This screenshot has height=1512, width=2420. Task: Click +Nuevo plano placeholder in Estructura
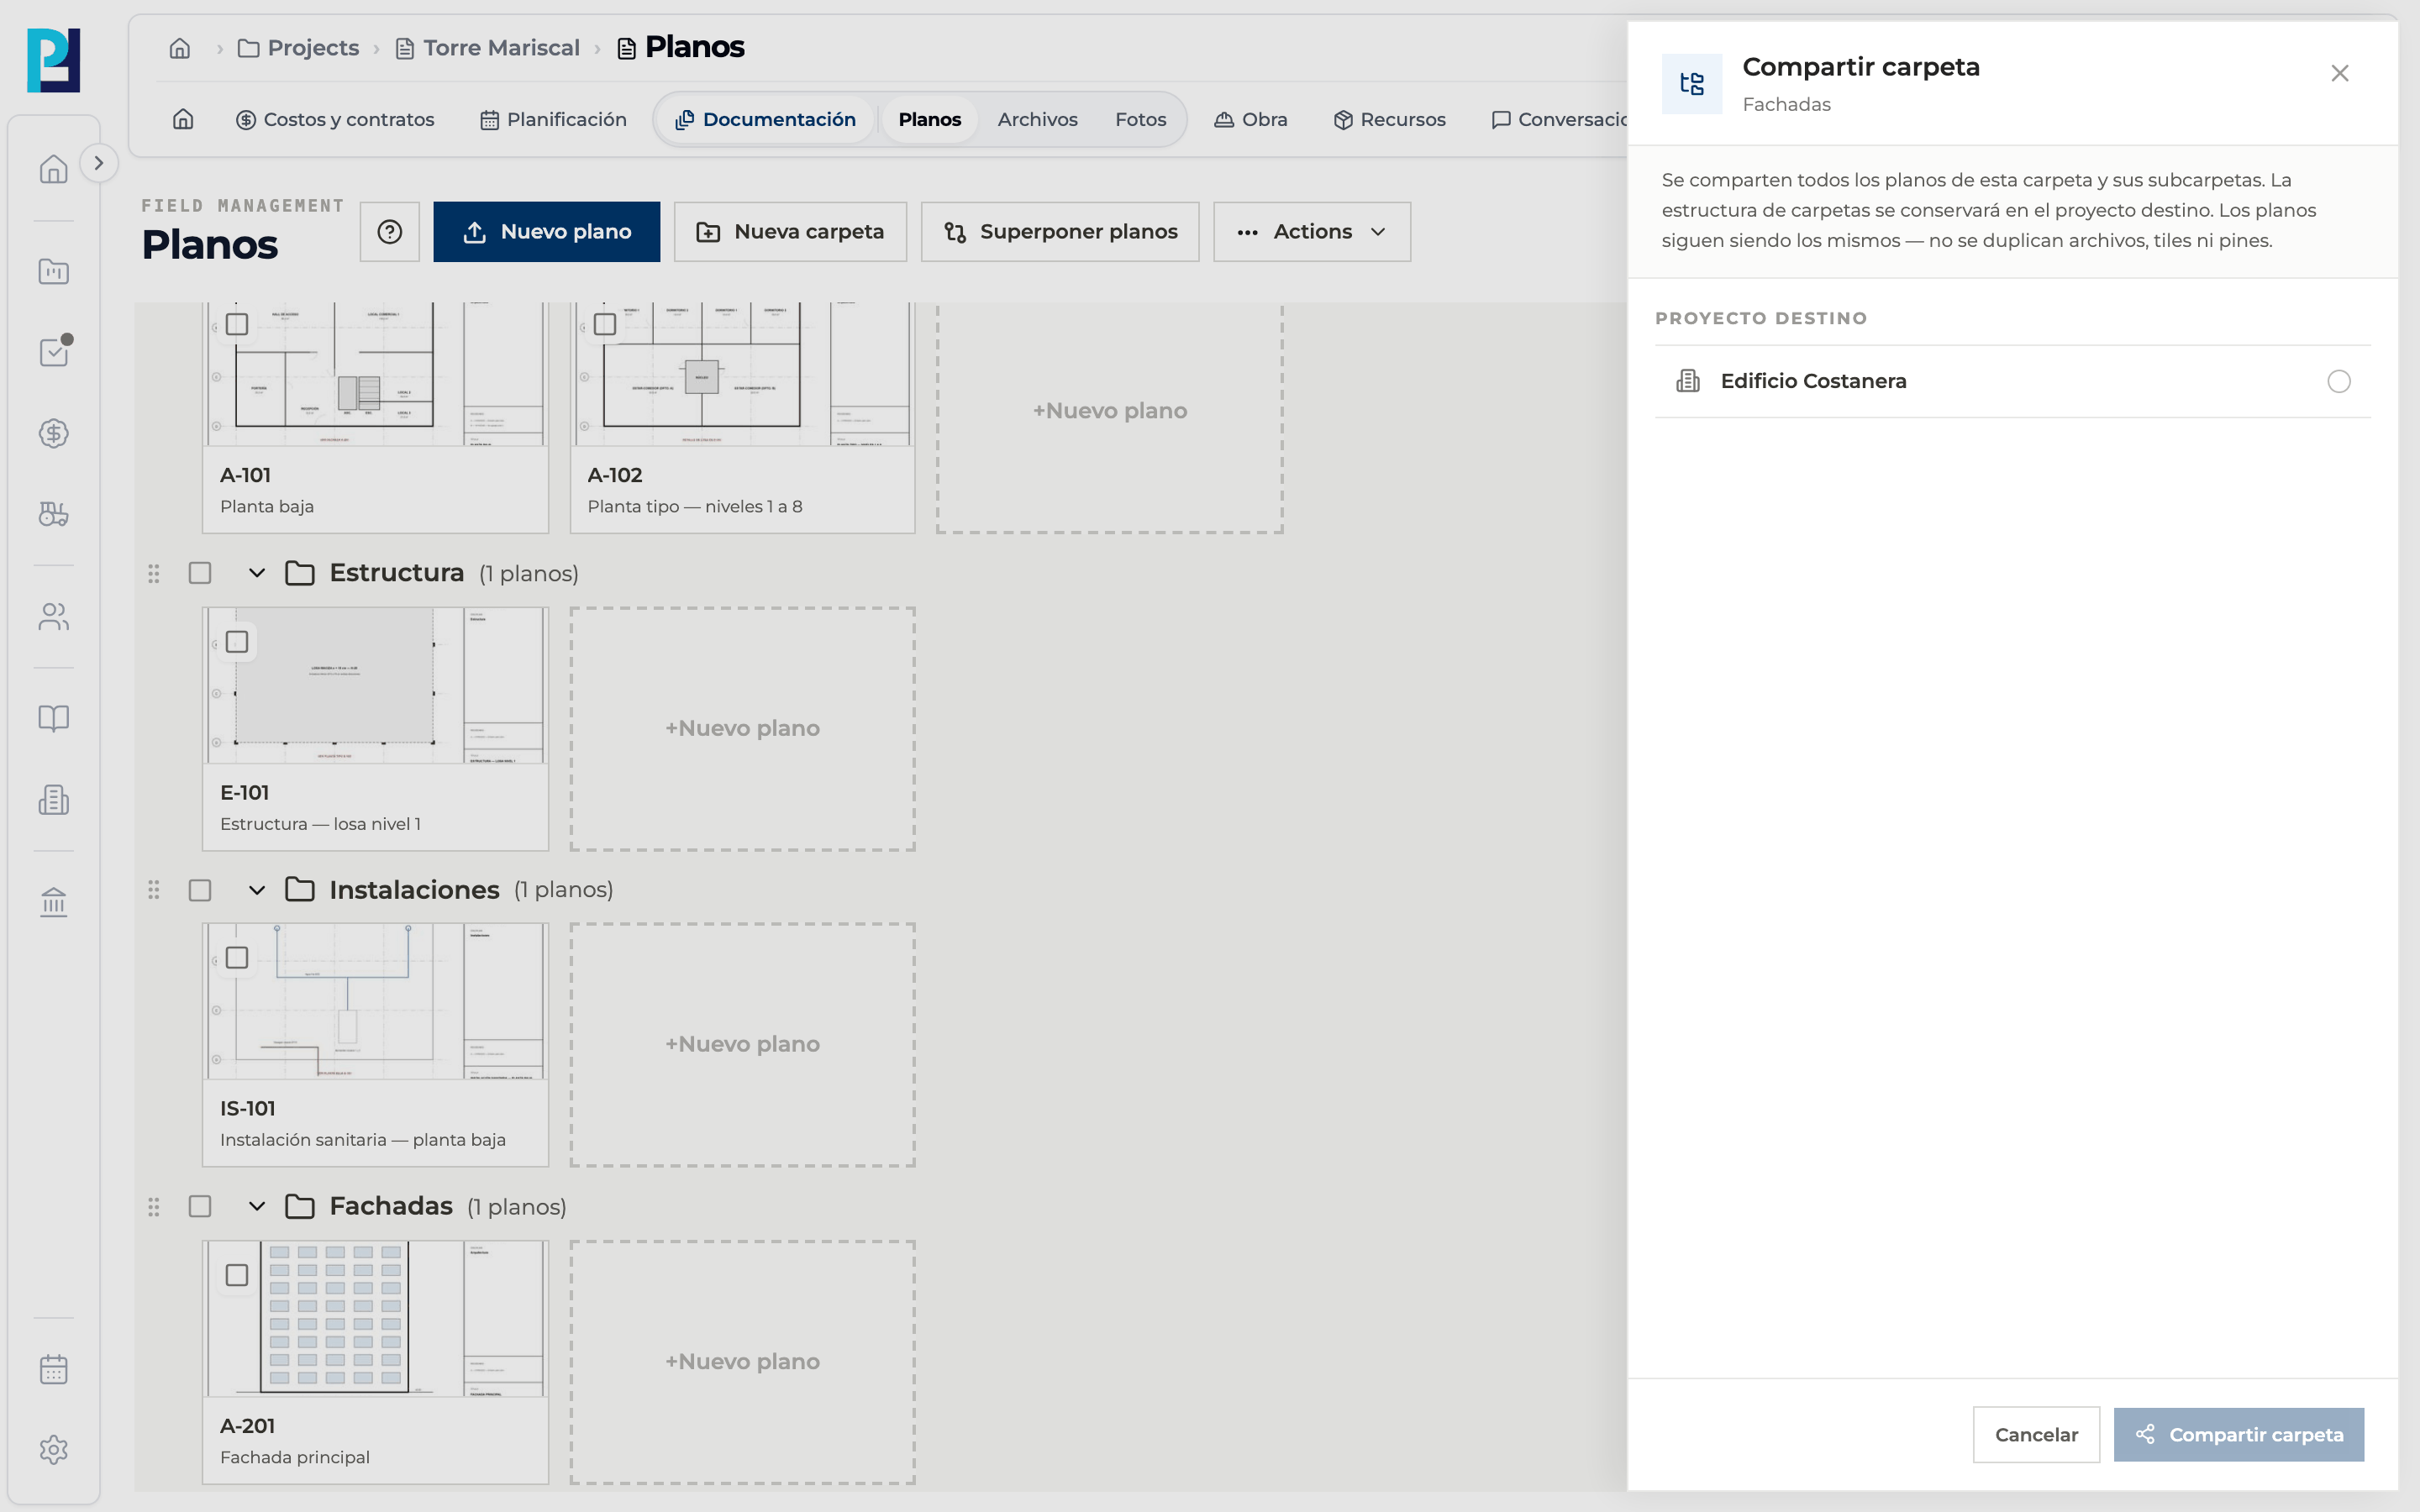(743, 729)
